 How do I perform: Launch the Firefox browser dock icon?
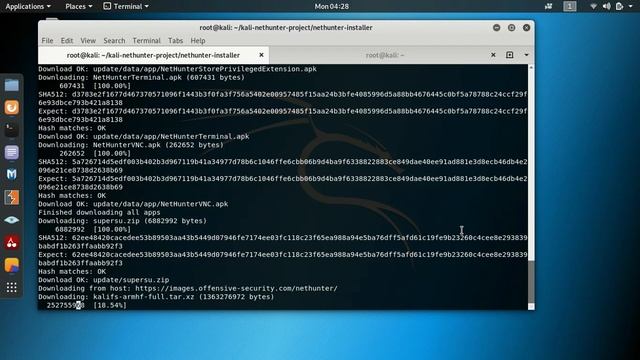[x=11, y=107]
